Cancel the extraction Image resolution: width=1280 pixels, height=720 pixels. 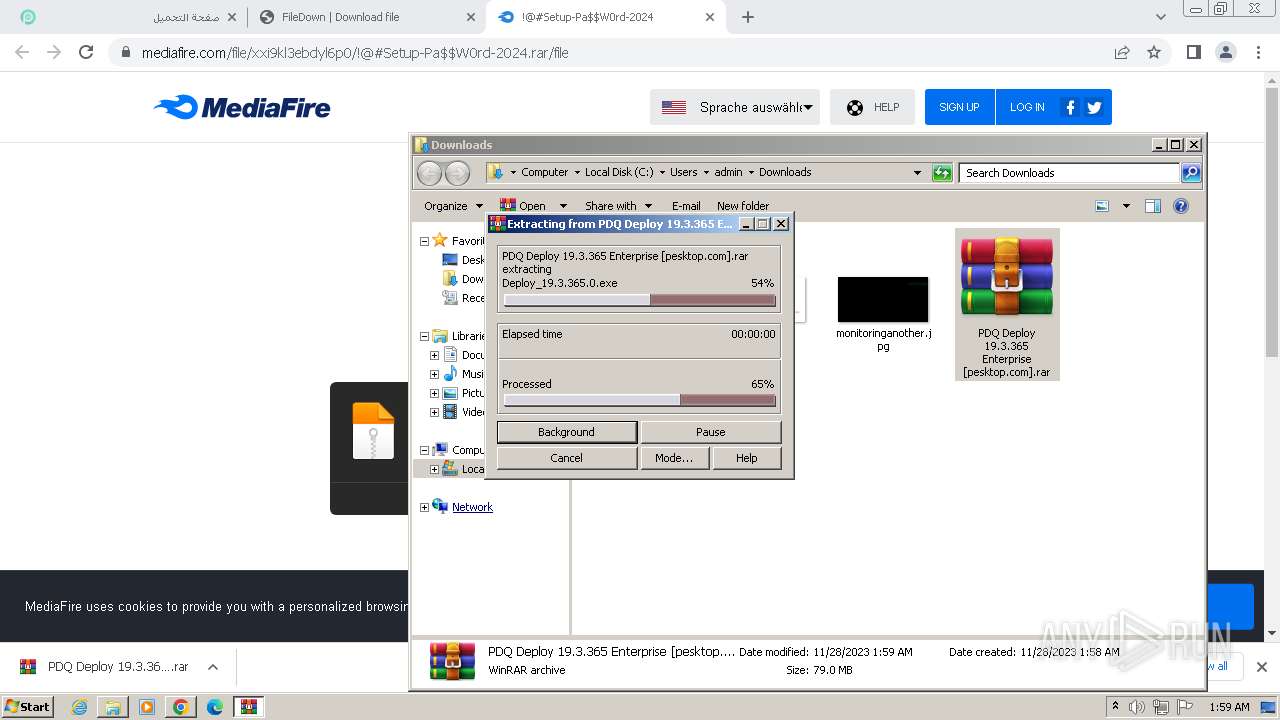(x=567, y=458)
